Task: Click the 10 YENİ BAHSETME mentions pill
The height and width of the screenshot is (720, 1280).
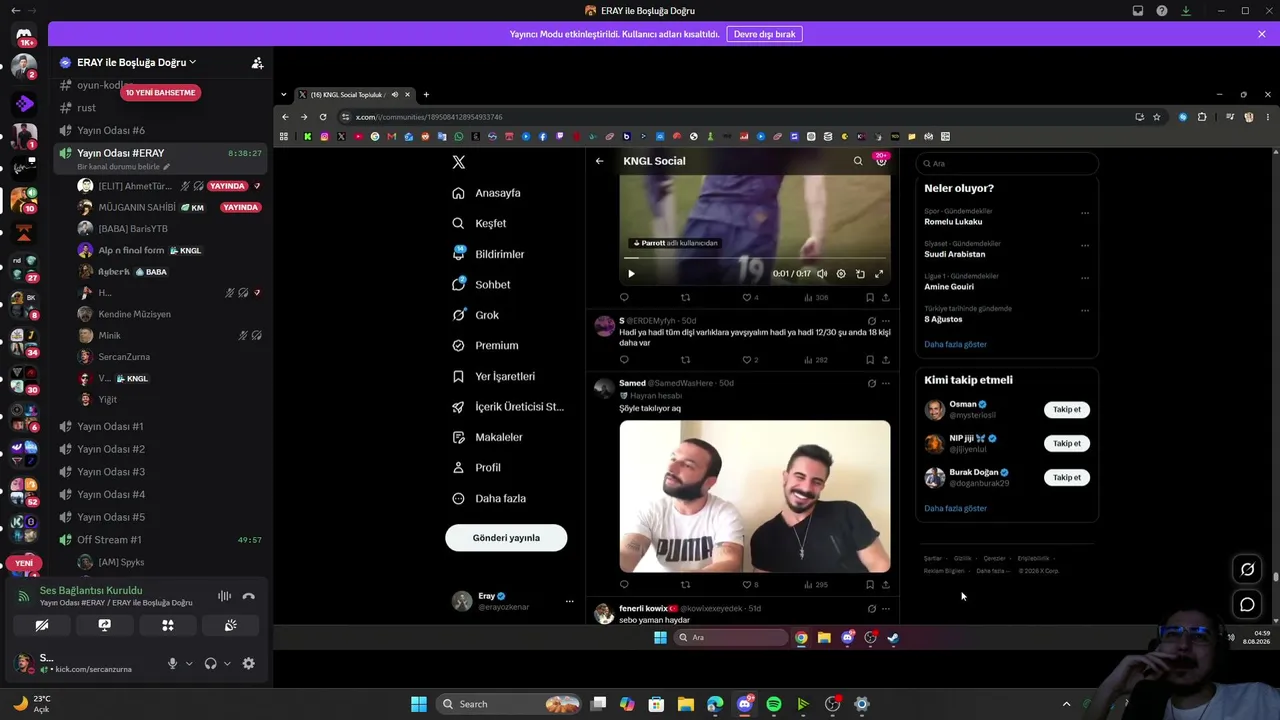Action: coord(160,92)
